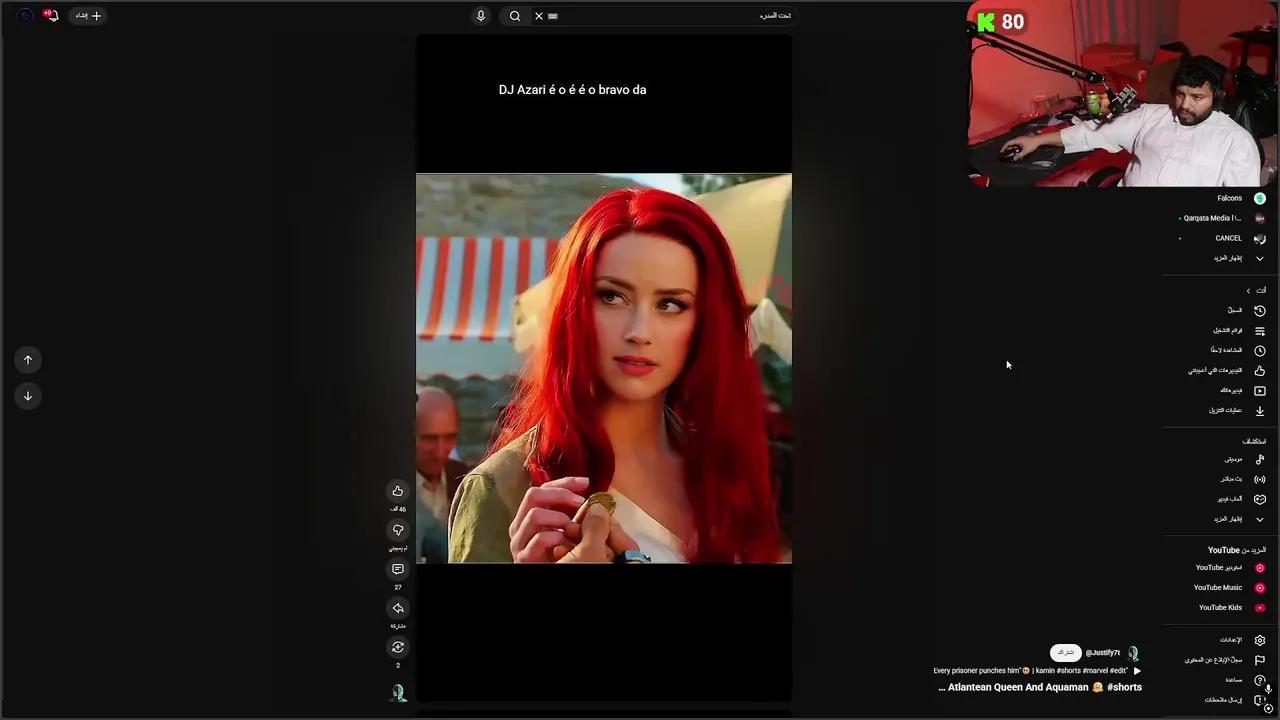Go to next Short with down arrow
This screenshot has height=720, width=1280.
[x=28, y=396]
